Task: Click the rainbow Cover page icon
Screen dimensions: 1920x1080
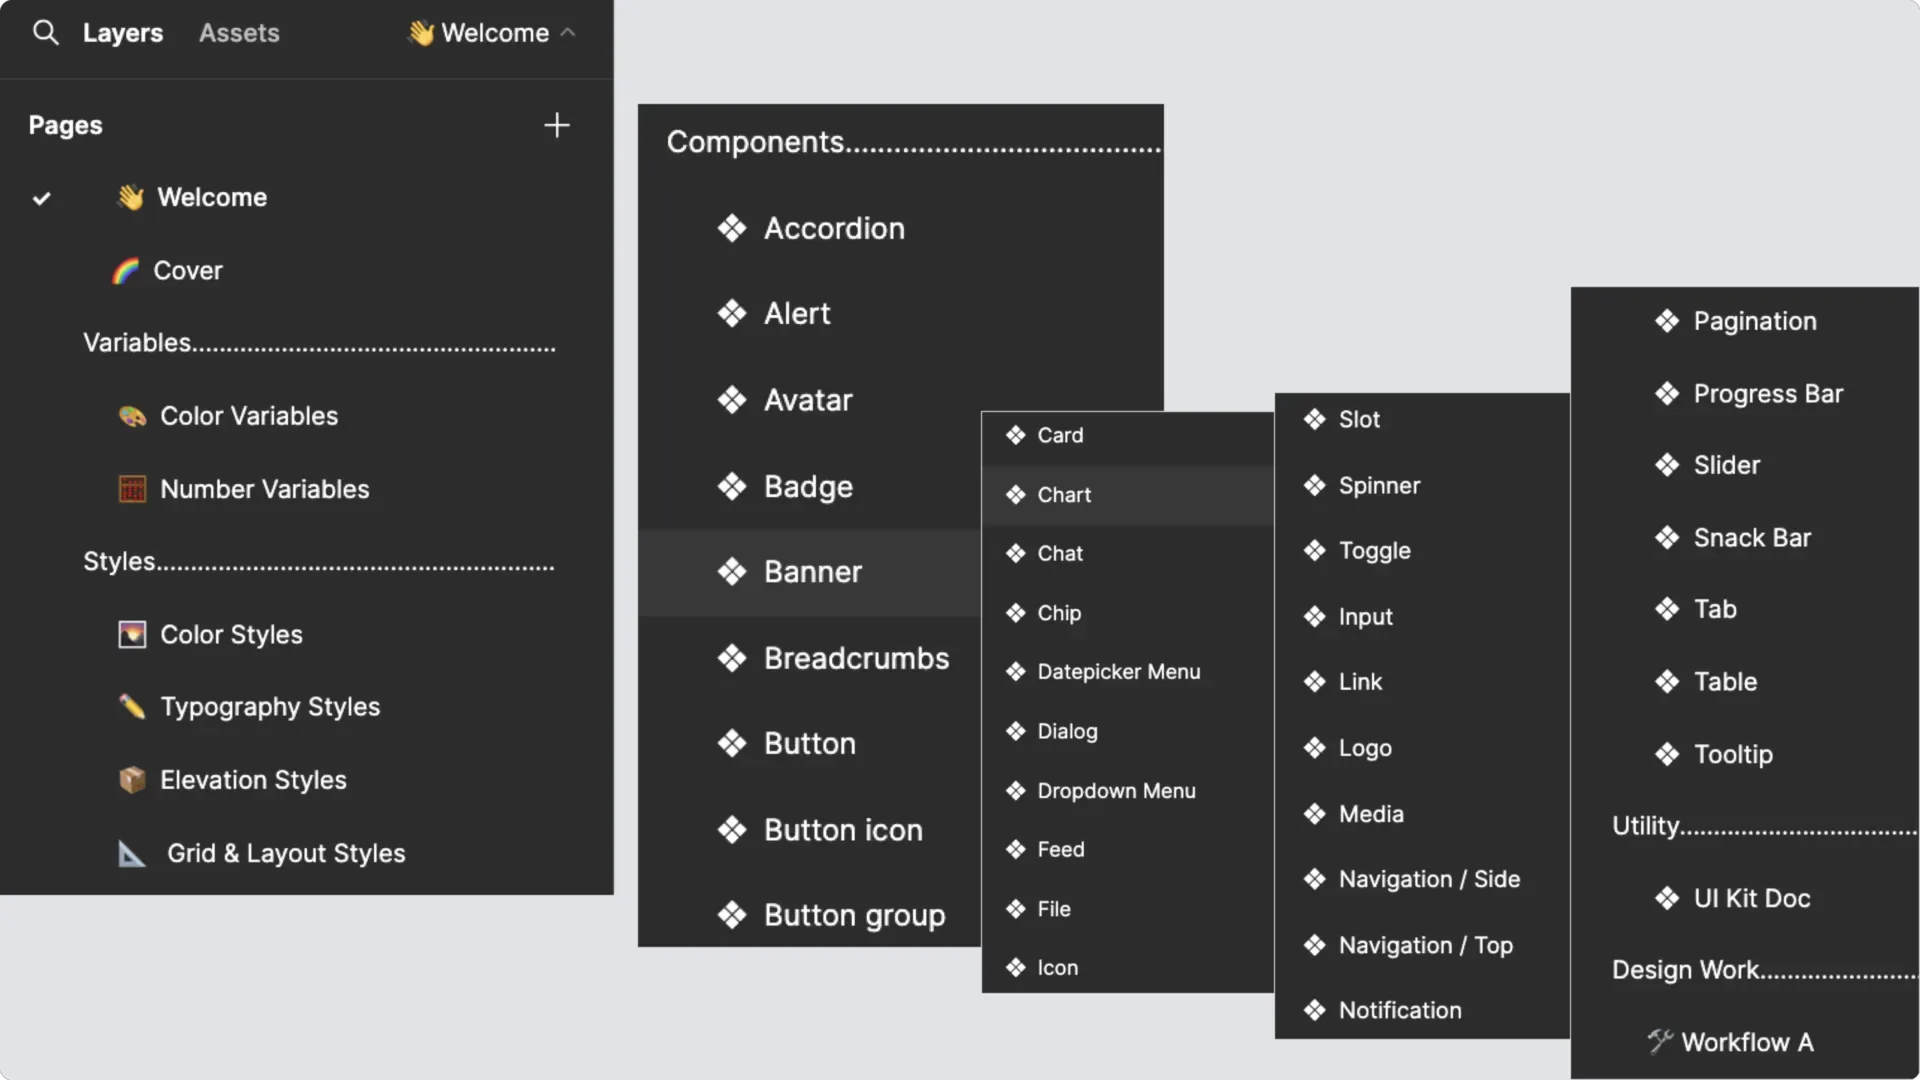Action: point(126,270)
